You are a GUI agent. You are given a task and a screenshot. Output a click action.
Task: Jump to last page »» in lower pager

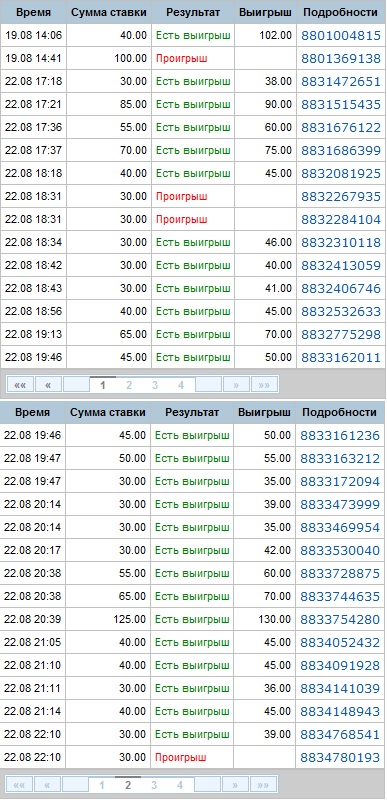[x=263, y=784]
